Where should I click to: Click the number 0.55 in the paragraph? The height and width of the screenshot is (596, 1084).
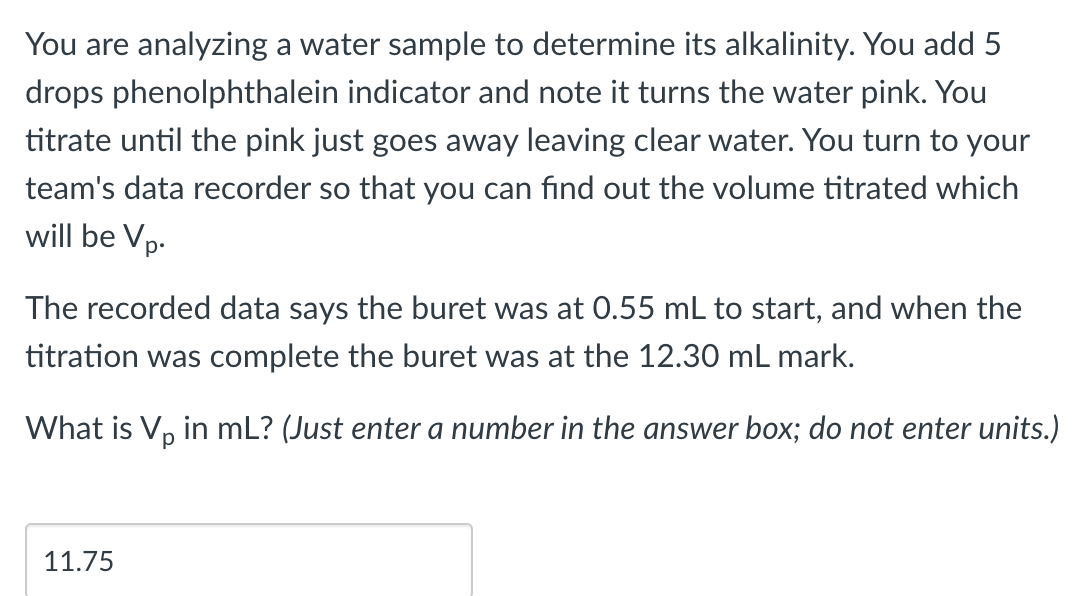point(624,308)
